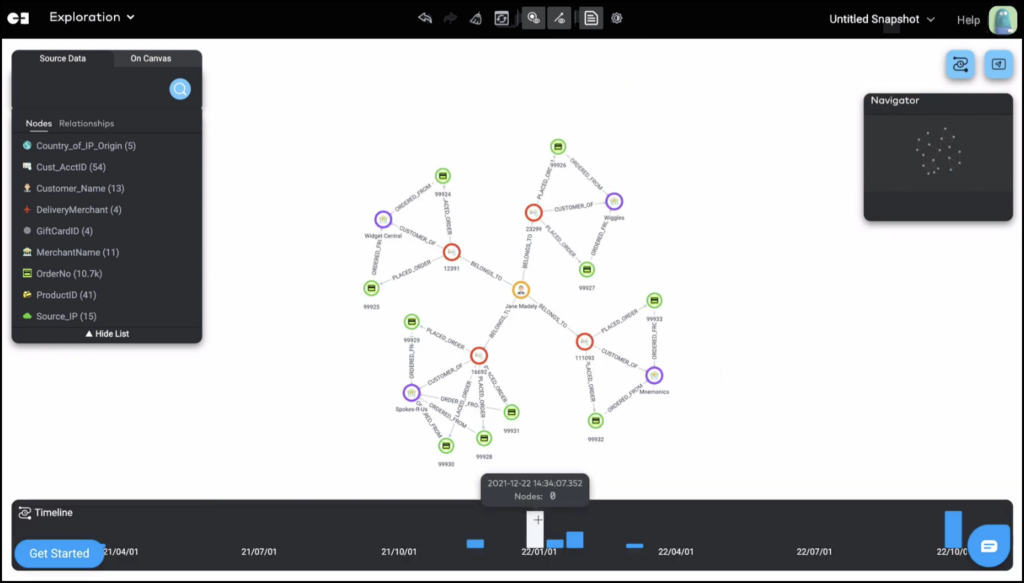Switch to the On Canvas tab
Viewport: 1024px width, 583px height.
tap(150, 59)
